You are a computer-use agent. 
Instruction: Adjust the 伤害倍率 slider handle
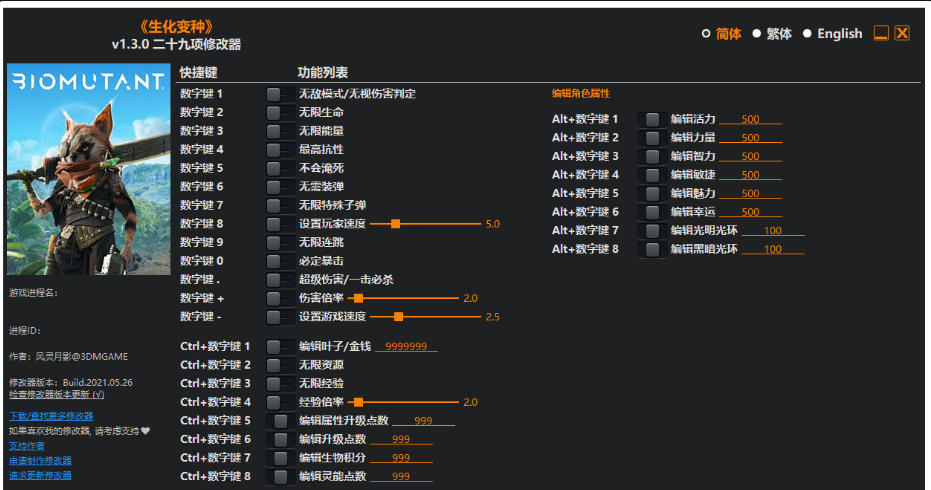click(358, 298)
